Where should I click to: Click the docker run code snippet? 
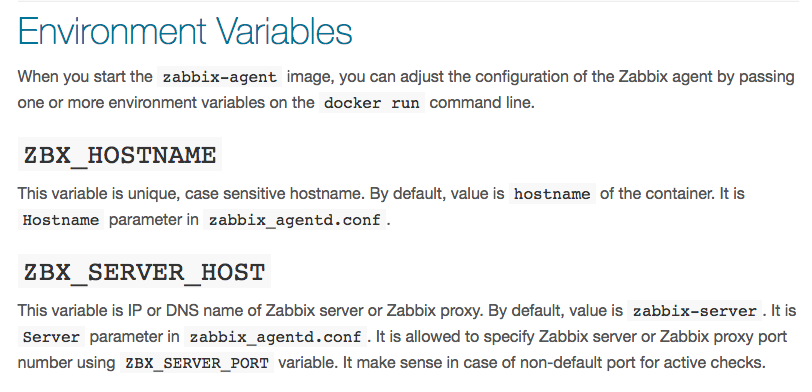coord(371,103)
